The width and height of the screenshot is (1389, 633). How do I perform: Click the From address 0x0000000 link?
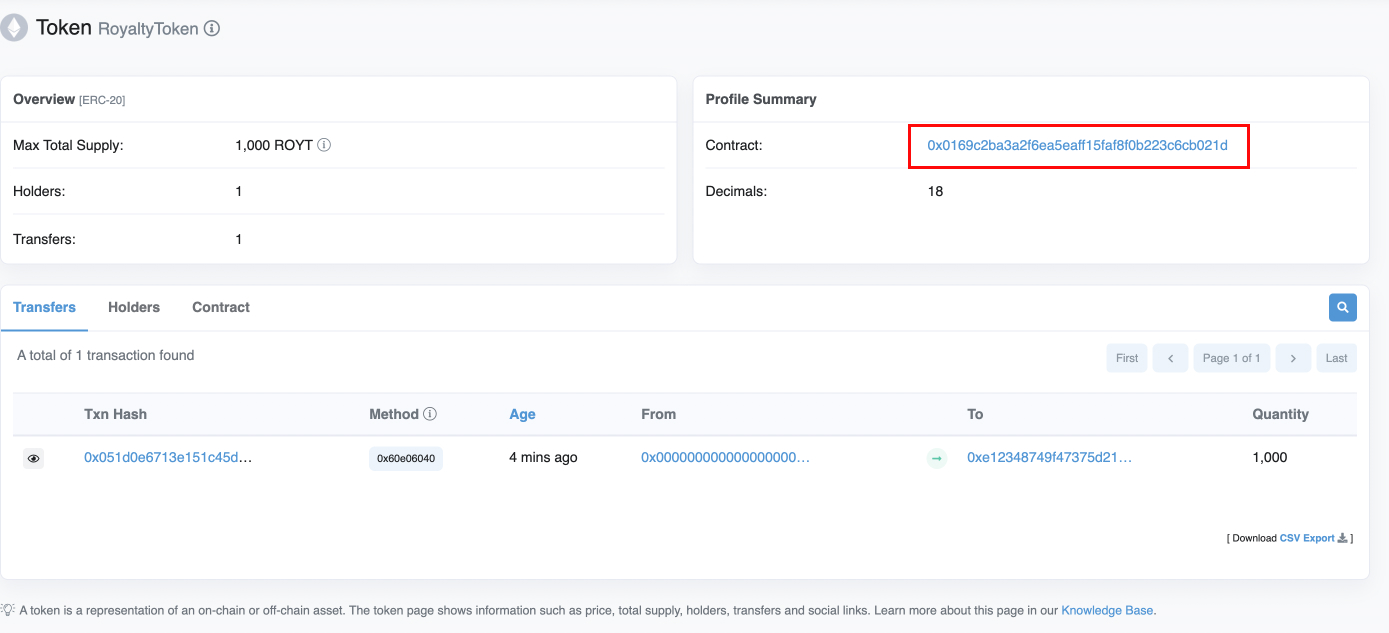pos(725,457)
